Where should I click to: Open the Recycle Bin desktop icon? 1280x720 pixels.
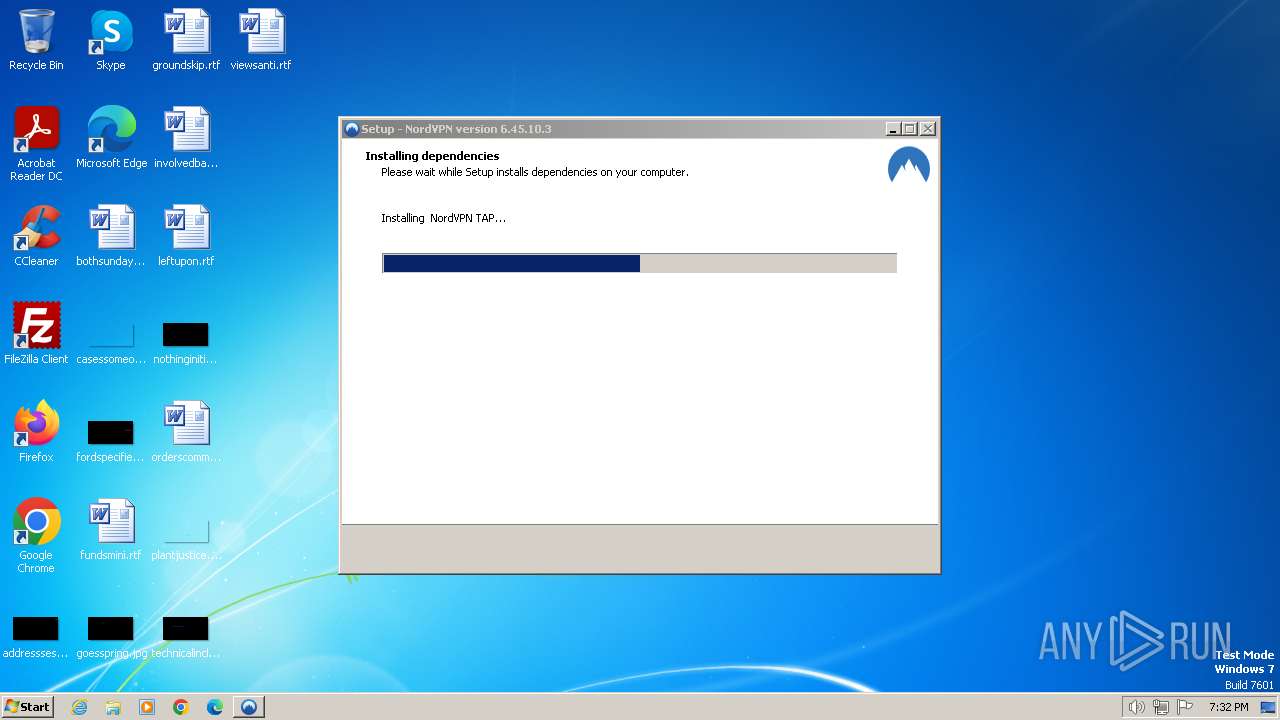click(x=36, y=40)
